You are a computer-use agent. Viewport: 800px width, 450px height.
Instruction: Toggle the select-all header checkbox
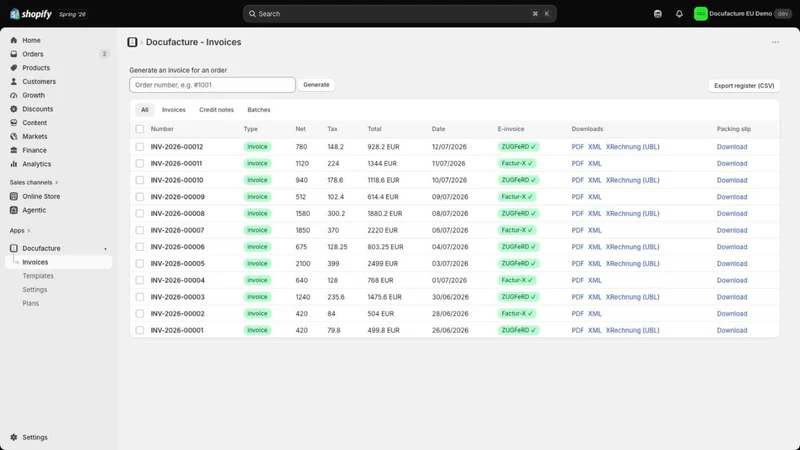coord(140,129)
